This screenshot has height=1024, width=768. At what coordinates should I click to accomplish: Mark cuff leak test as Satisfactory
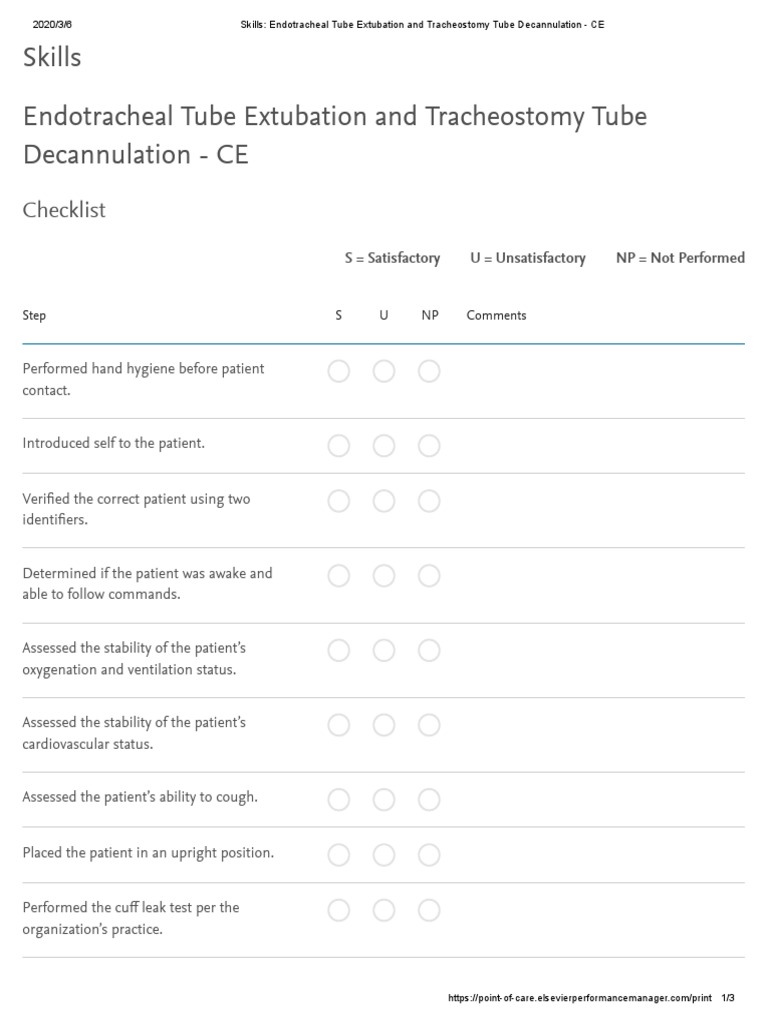[339, 910]
